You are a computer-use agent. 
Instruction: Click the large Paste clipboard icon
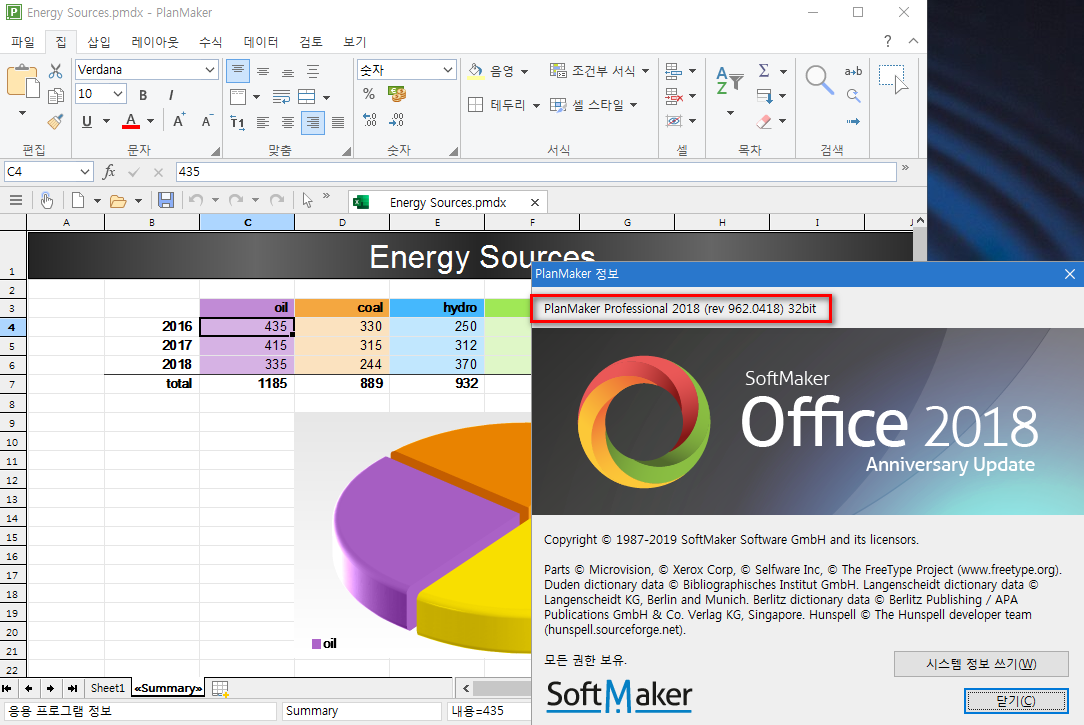23,81
